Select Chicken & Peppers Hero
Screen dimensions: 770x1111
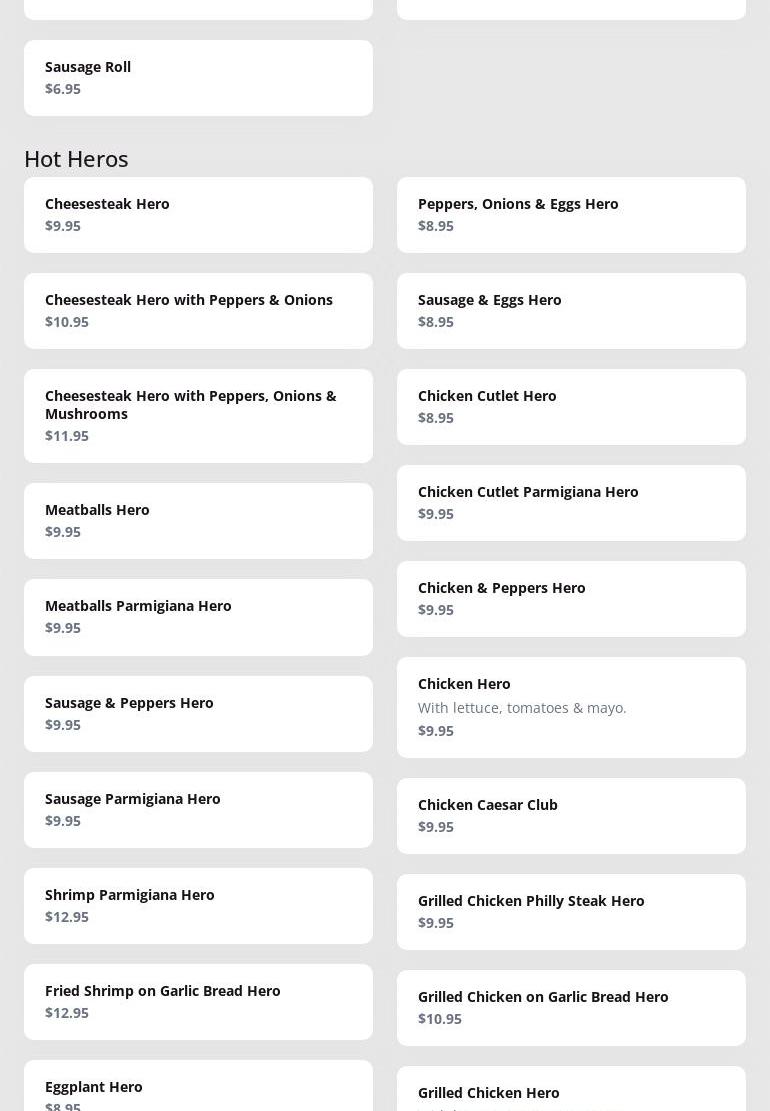tap(571, 599)
